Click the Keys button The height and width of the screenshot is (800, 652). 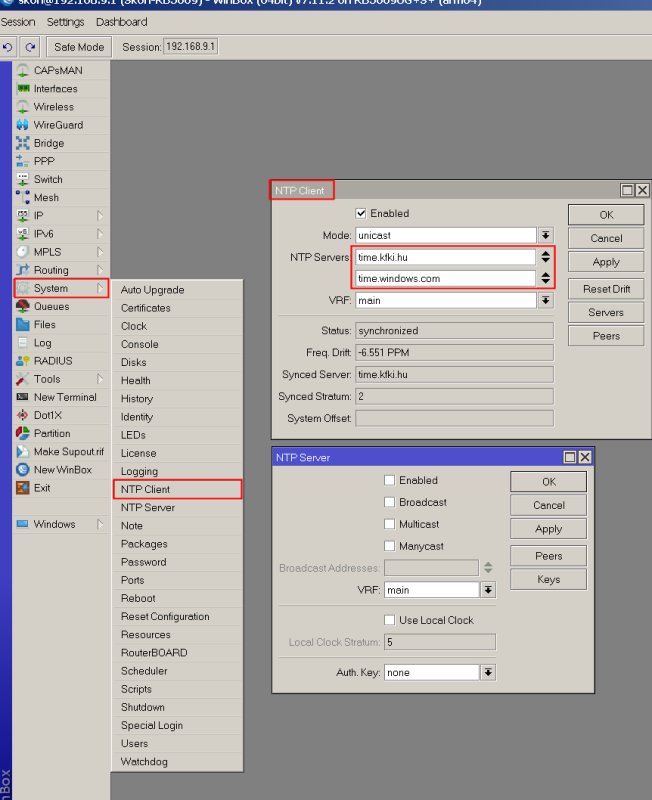pyautogui.click(x=548, y=580)
